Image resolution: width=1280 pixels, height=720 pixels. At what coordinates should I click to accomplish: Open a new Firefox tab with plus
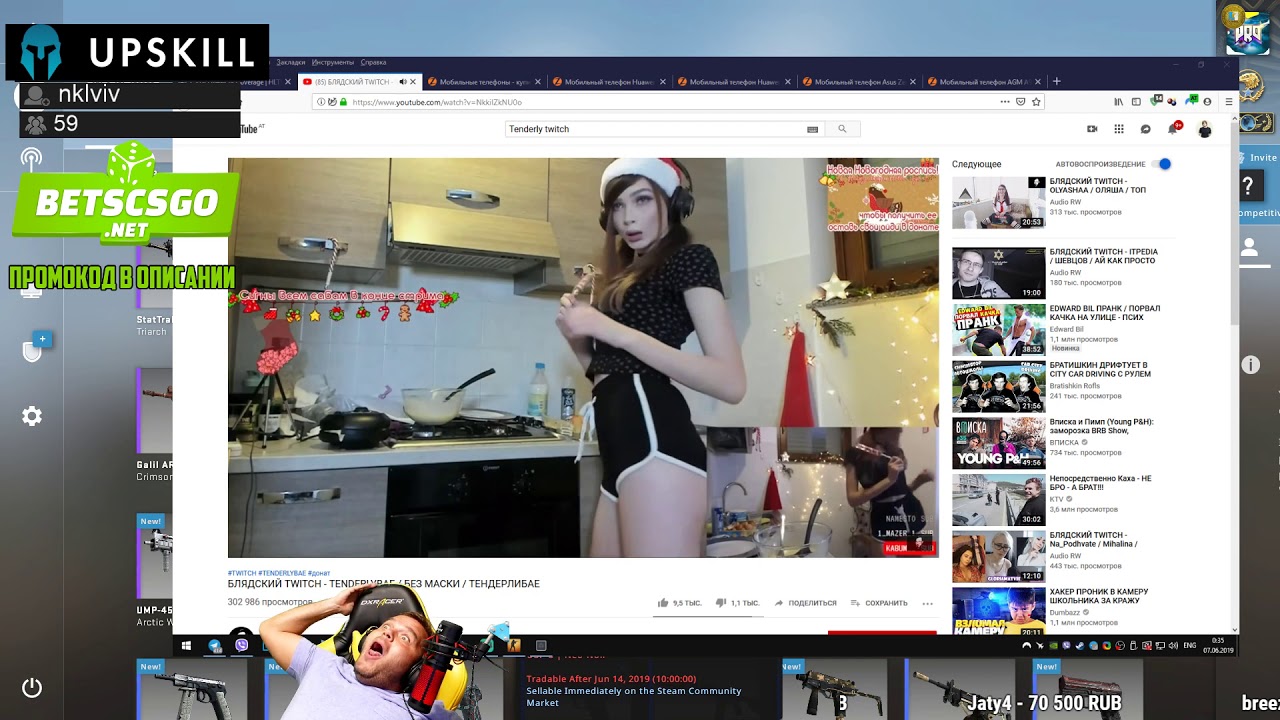point(1056,82)
